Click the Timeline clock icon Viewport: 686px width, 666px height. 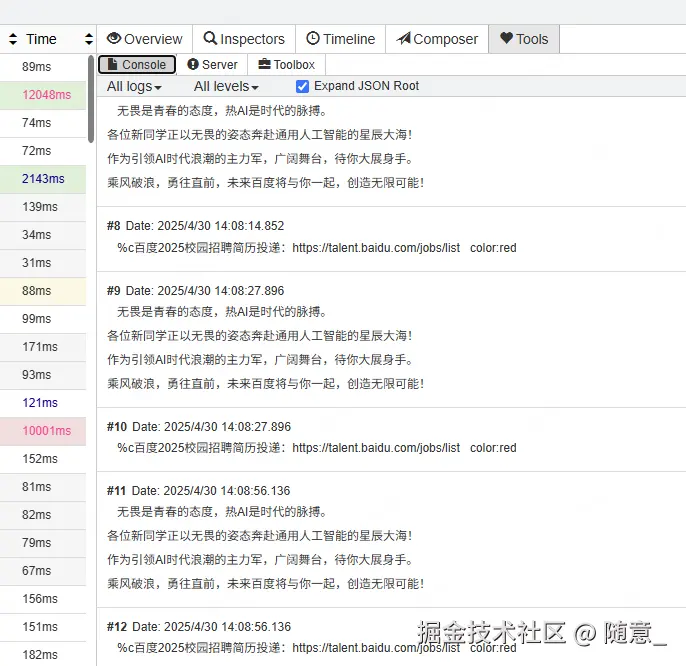(x=313, y=39)
